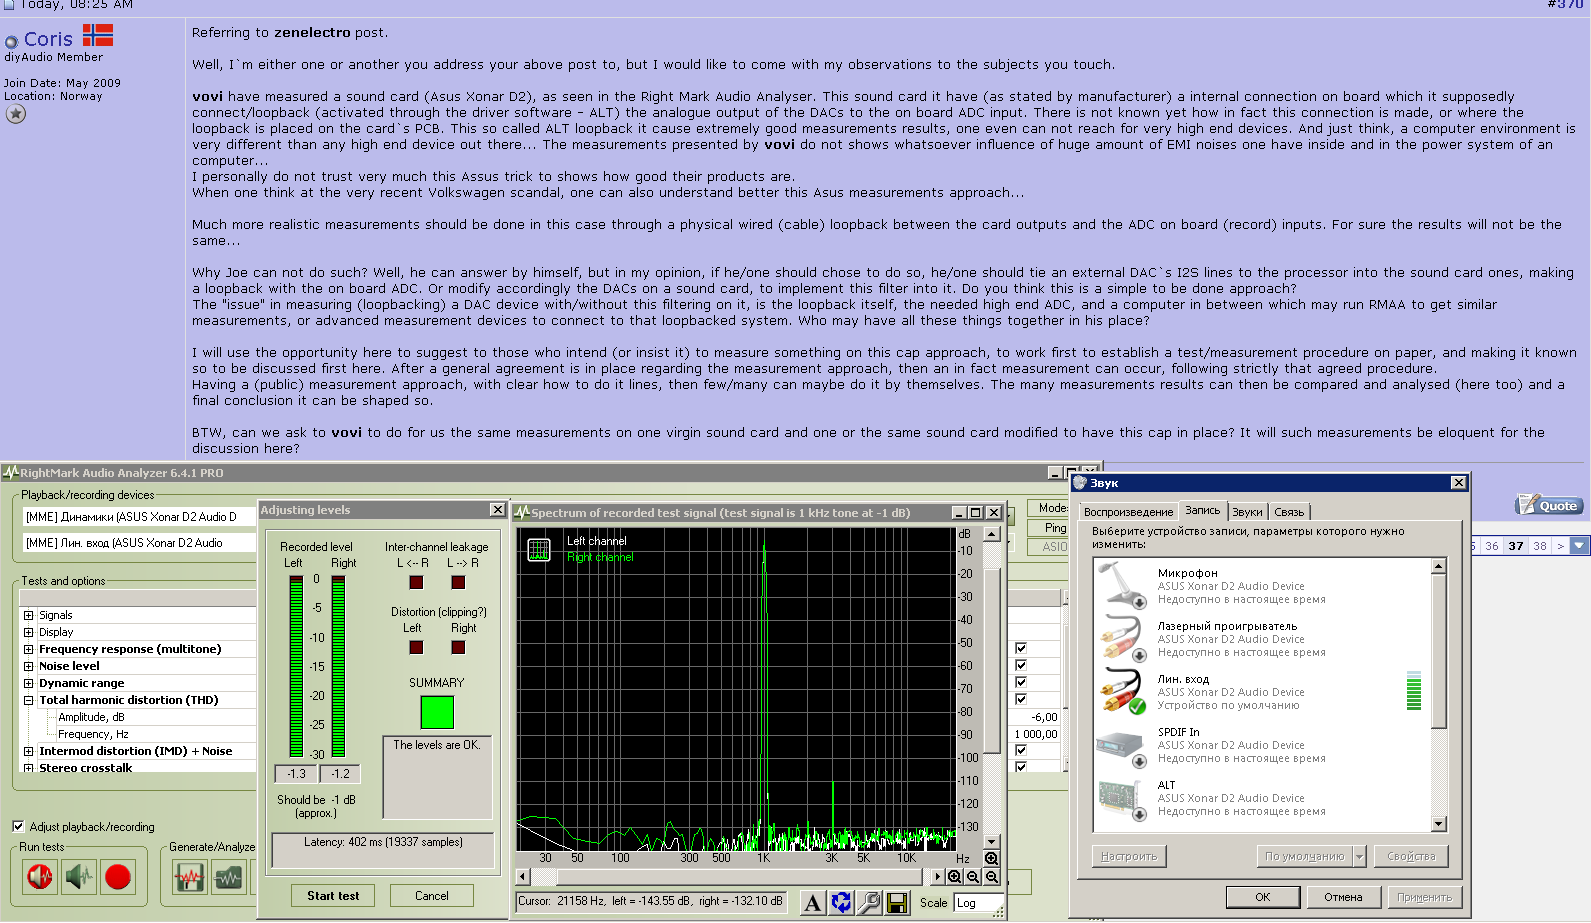Select the Лин. вход default device icon
Image resolution: width=1591 pixels, height=923 pixels.
(1122, 691)
